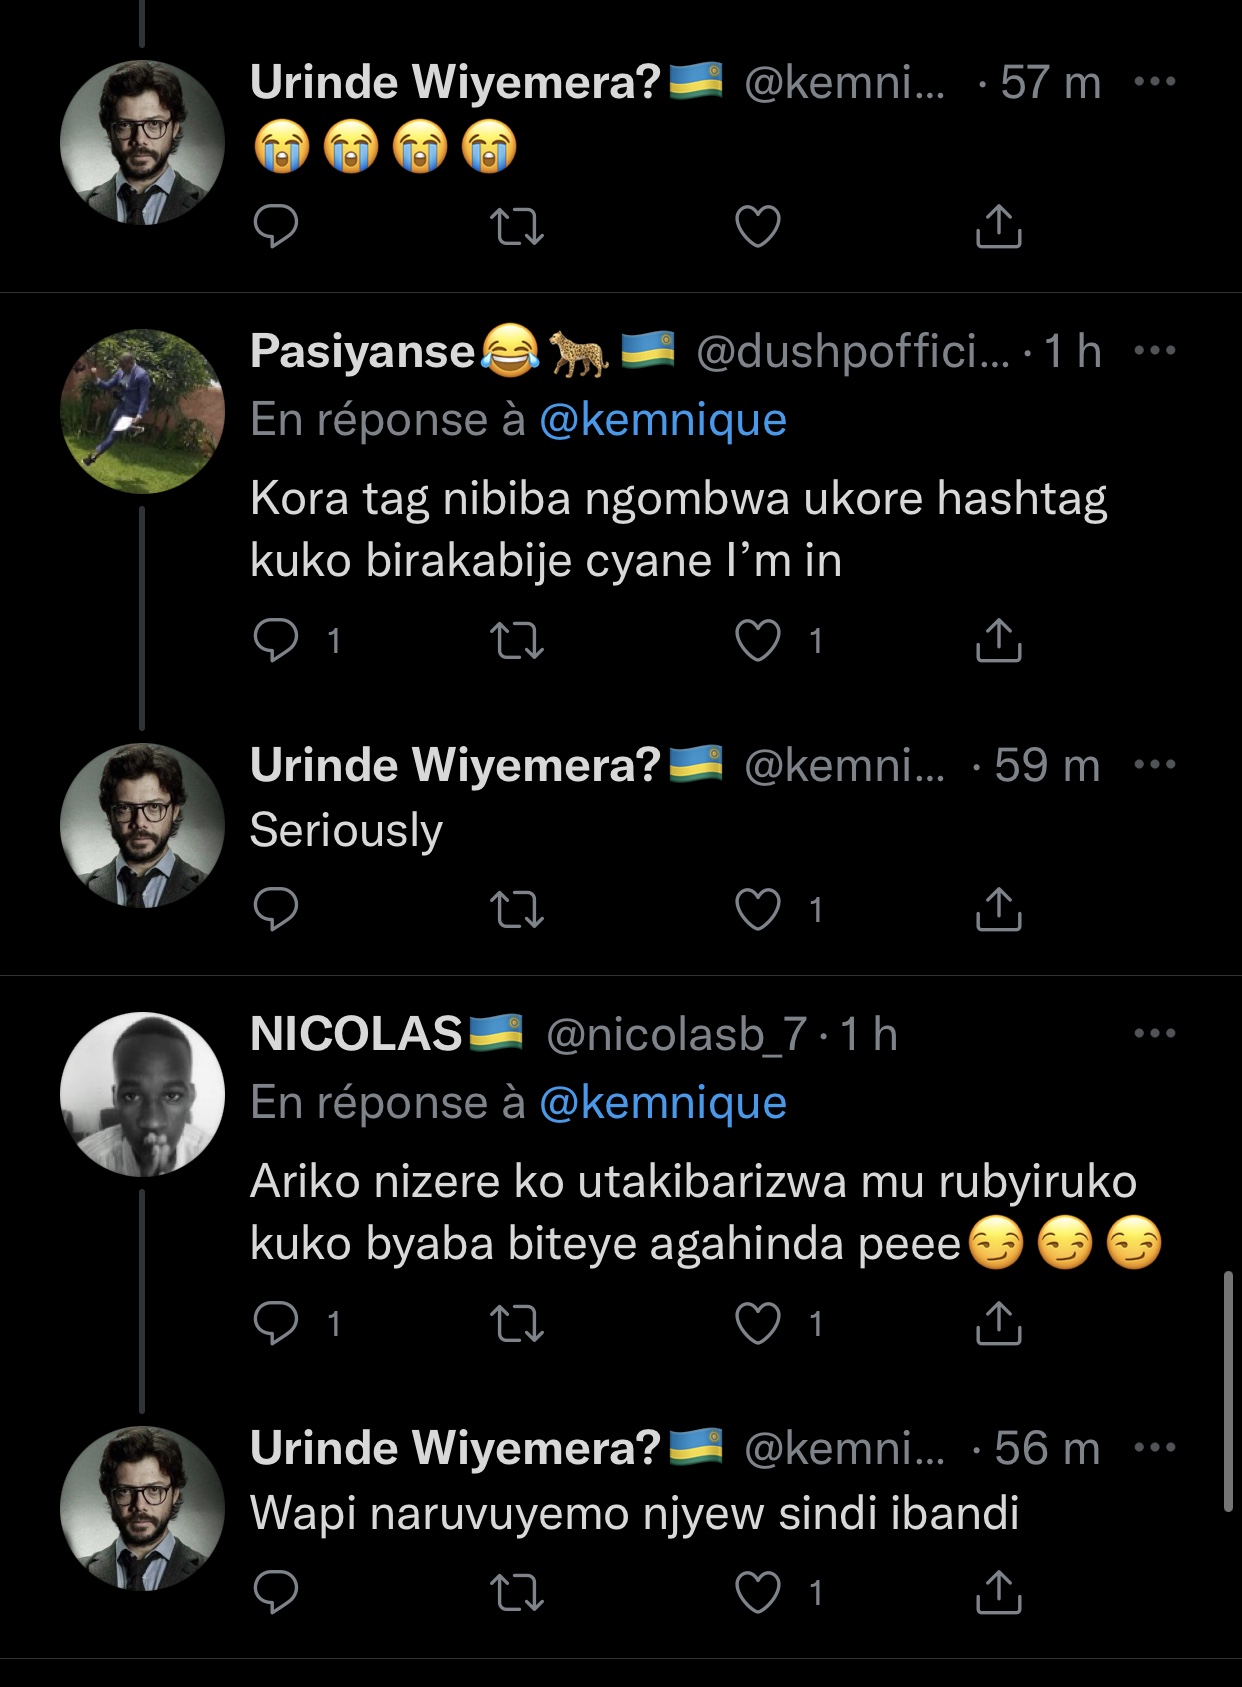The image size is (1242, 1687).
Task: Open more options on NICOLAS's tweet
Action: tap(1155, 1034)
